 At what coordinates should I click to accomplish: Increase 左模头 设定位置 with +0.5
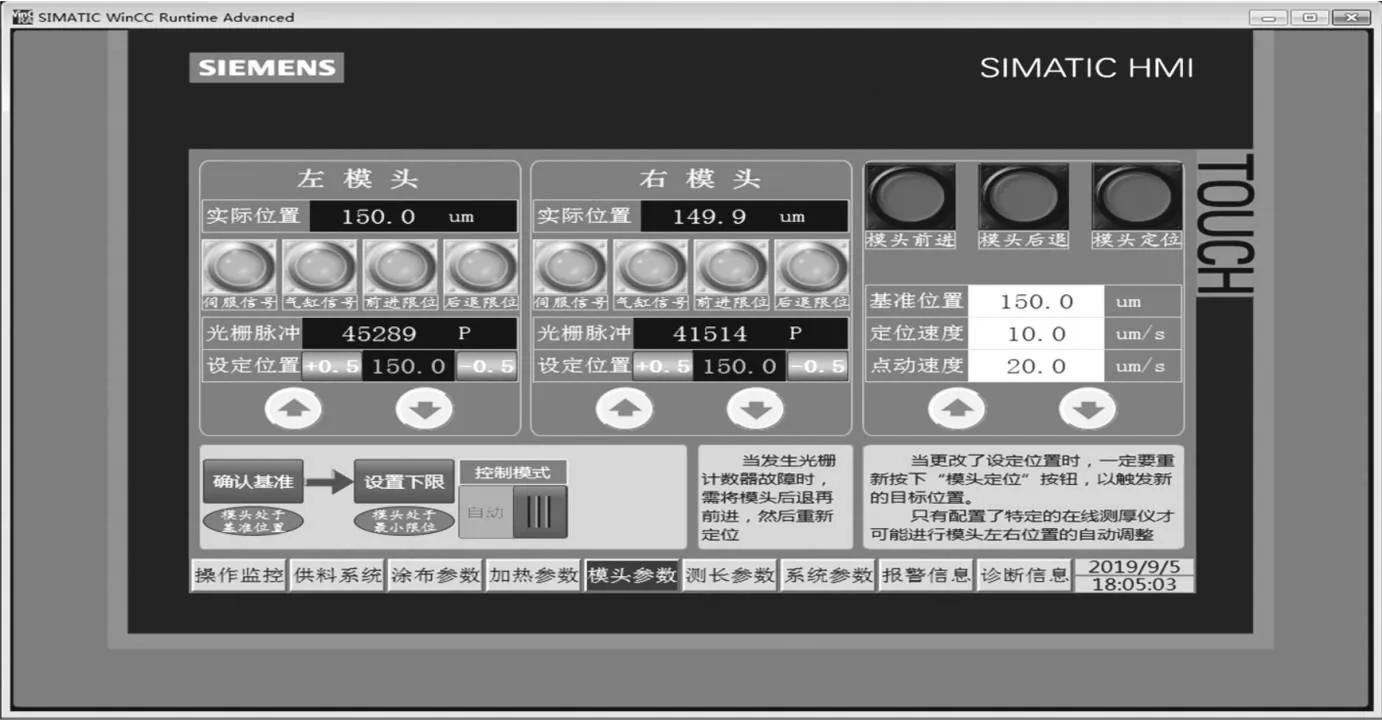coord(331,366)
